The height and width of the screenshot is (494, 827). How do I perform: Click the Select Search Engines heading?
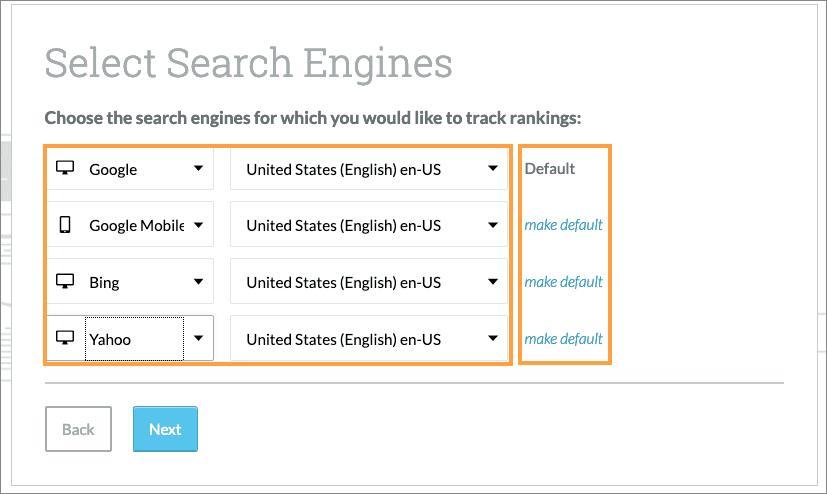click(248, 63)
